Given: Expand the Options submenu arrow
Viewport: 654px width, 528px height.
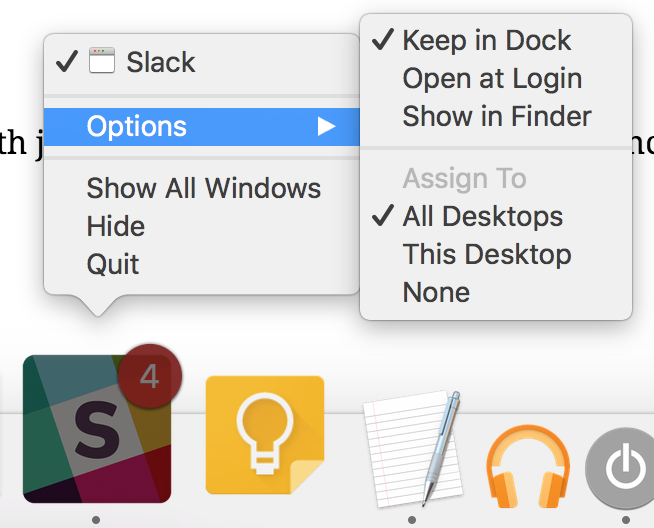Looking at the screenshot, I should (326, 126).
